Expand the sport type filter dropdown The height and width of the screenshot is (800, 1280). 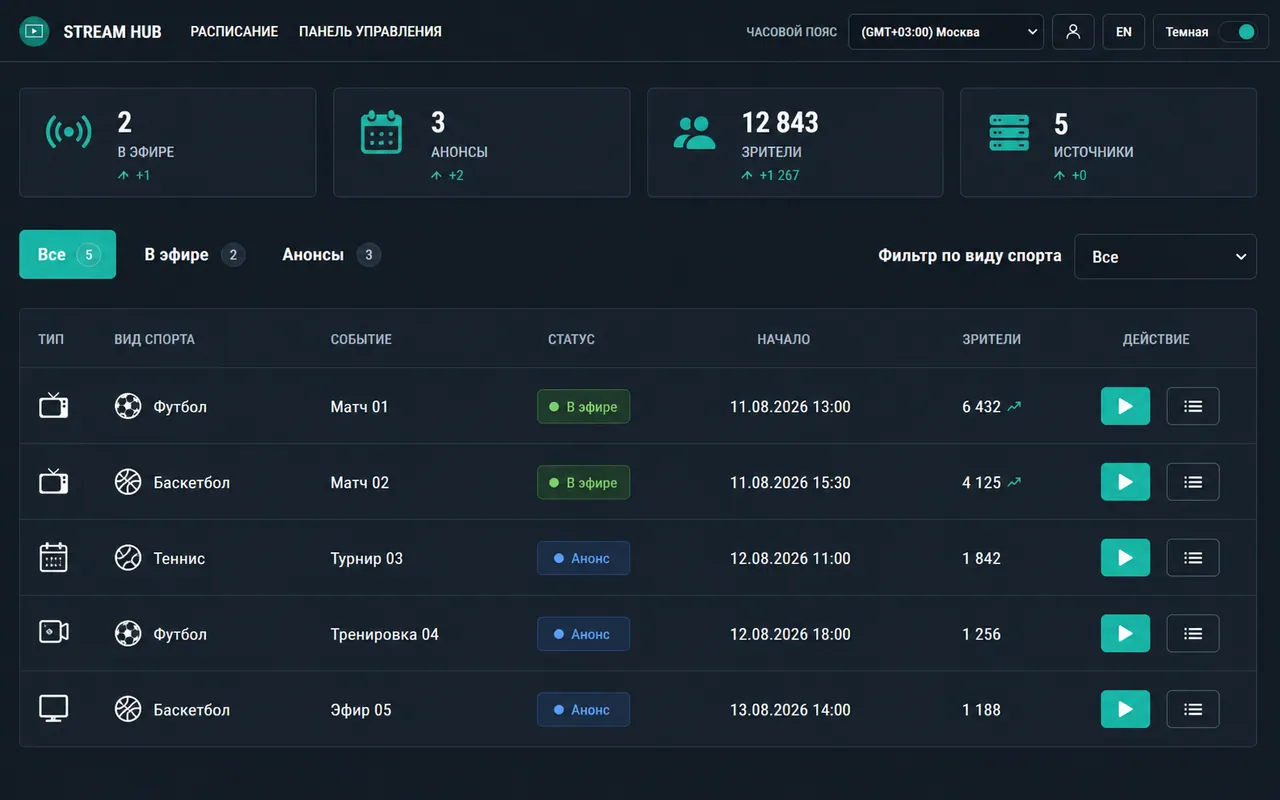[x=1165, y=256]
